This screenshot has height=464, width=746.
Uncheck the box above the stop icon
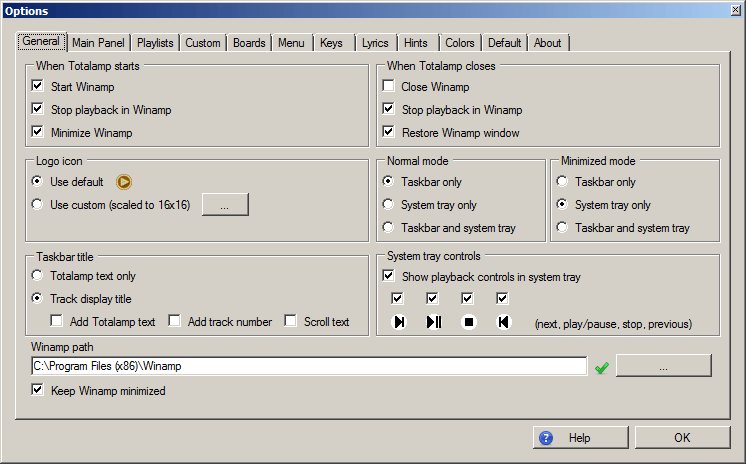[x=467, y=298]
